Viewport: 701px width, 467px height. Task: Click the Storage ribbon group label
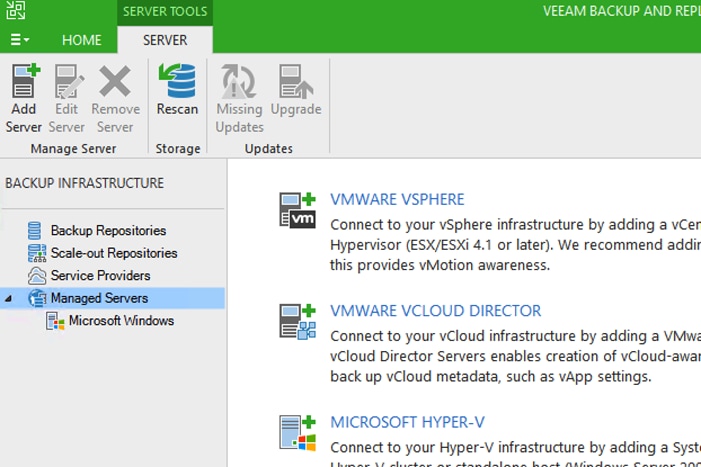coord(178,148)
